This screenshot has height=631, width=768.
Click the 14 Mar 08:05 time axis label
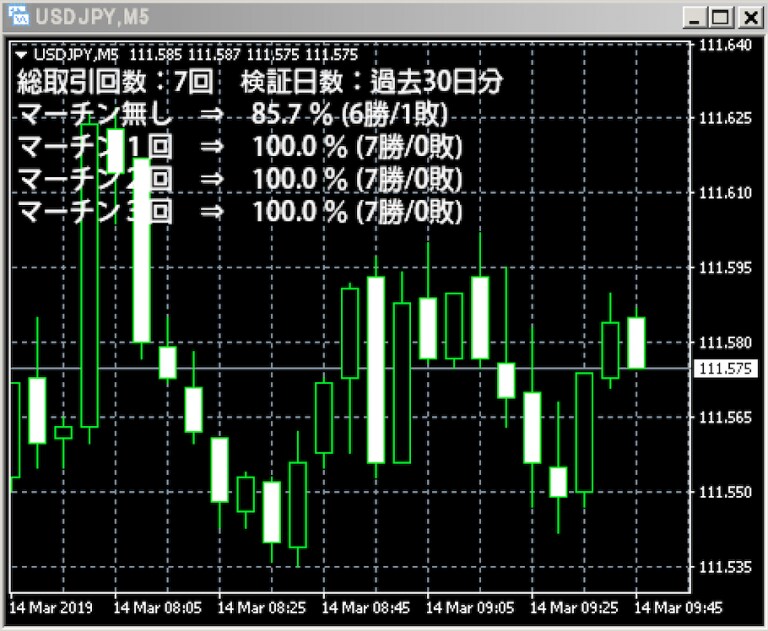(157, 608)
